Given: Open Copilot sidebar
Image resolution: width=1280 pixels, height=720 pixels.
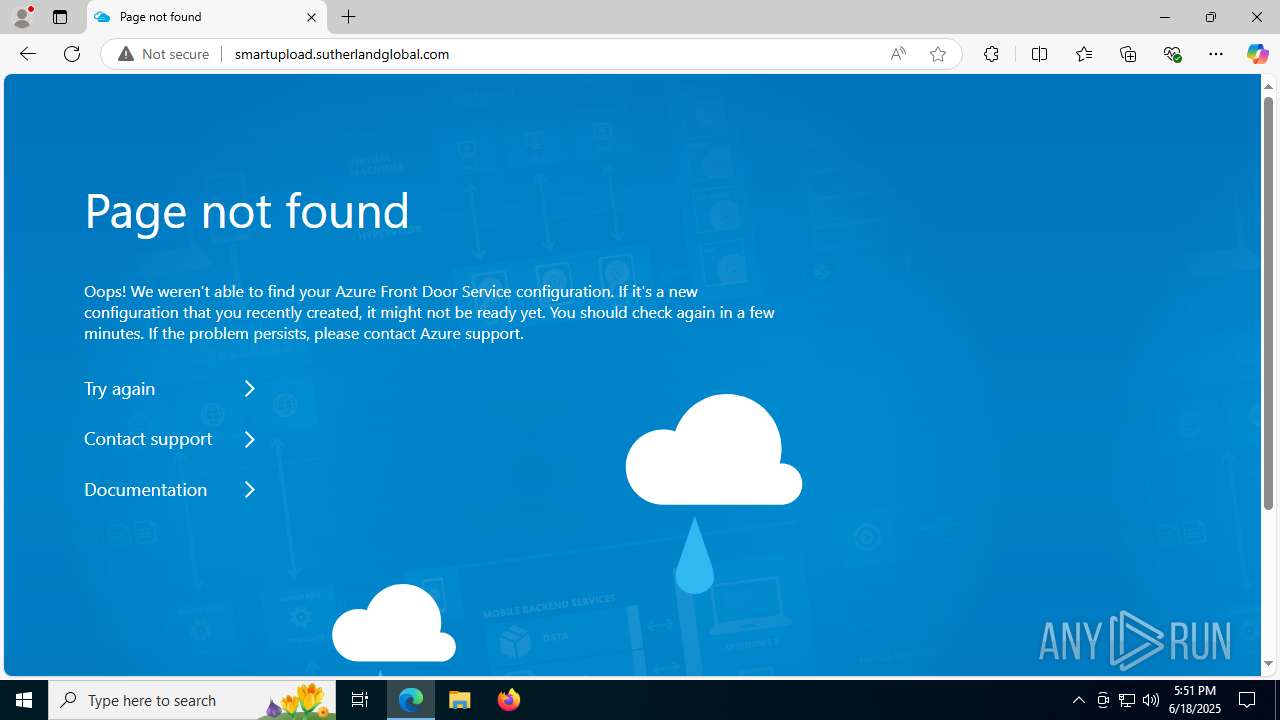Looking at the screenshot, I should click(x=1257, y=54).
